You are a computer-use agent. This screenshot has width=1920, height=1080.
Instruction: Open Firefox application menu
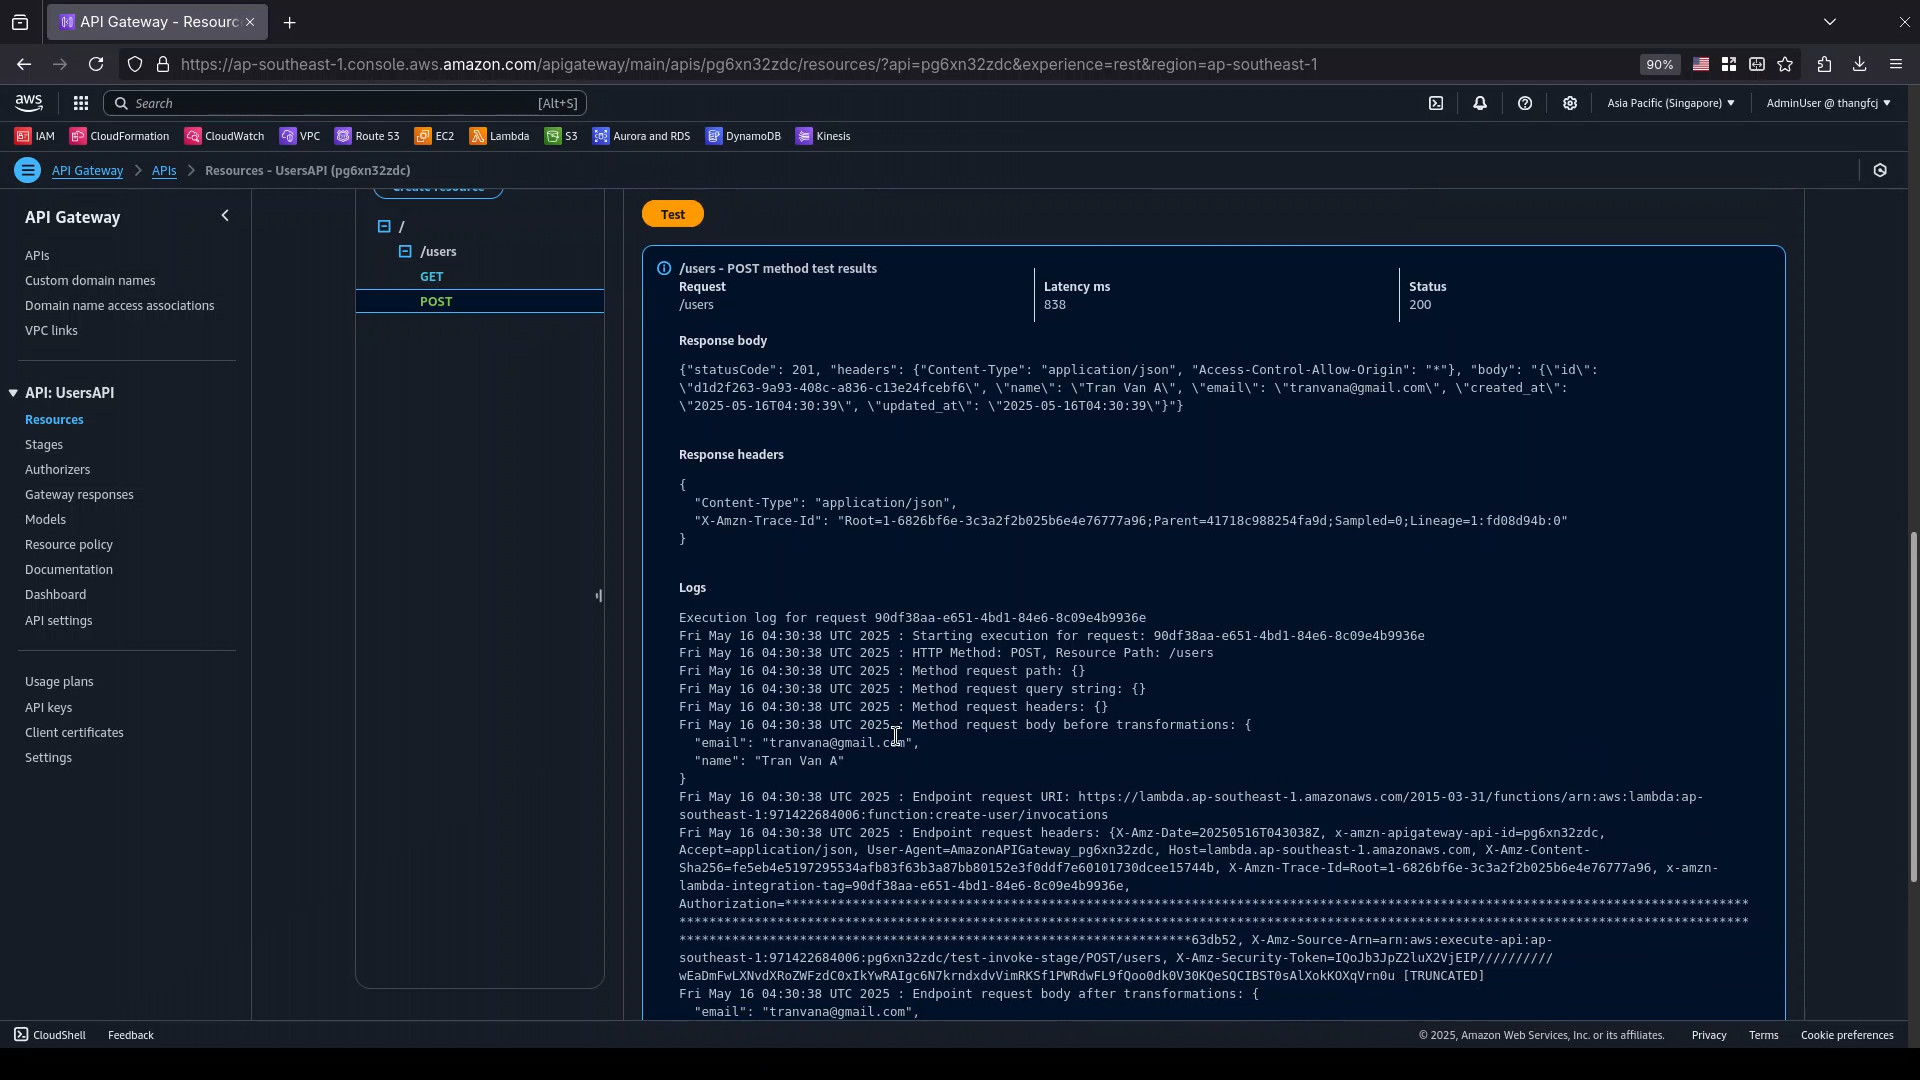pos(1896,64)
